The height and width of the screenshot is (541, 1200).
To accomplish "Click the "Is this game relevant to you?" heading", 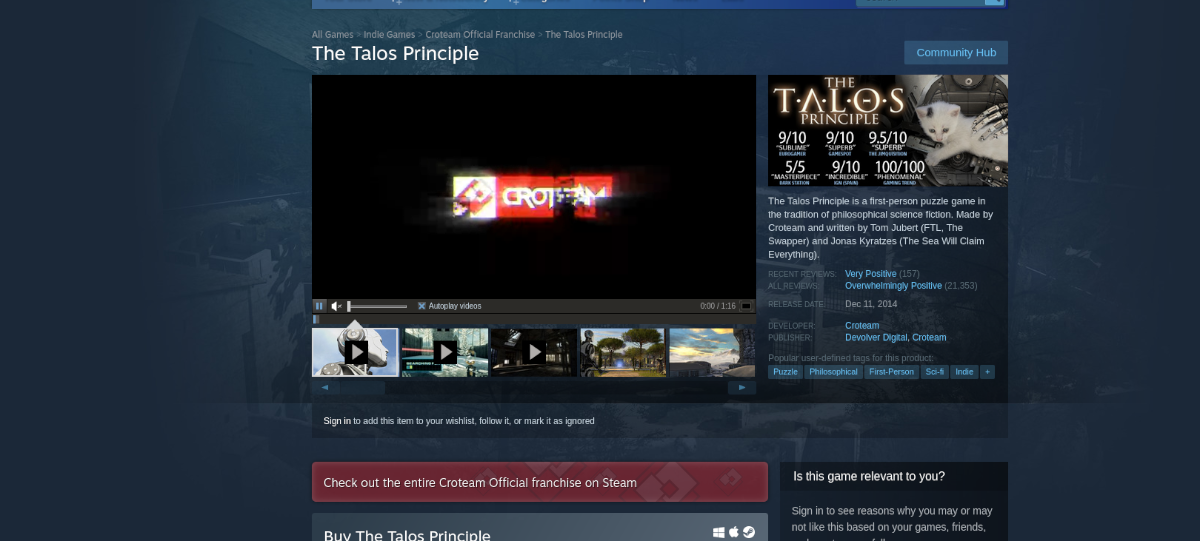I will (x=869, y=476).
